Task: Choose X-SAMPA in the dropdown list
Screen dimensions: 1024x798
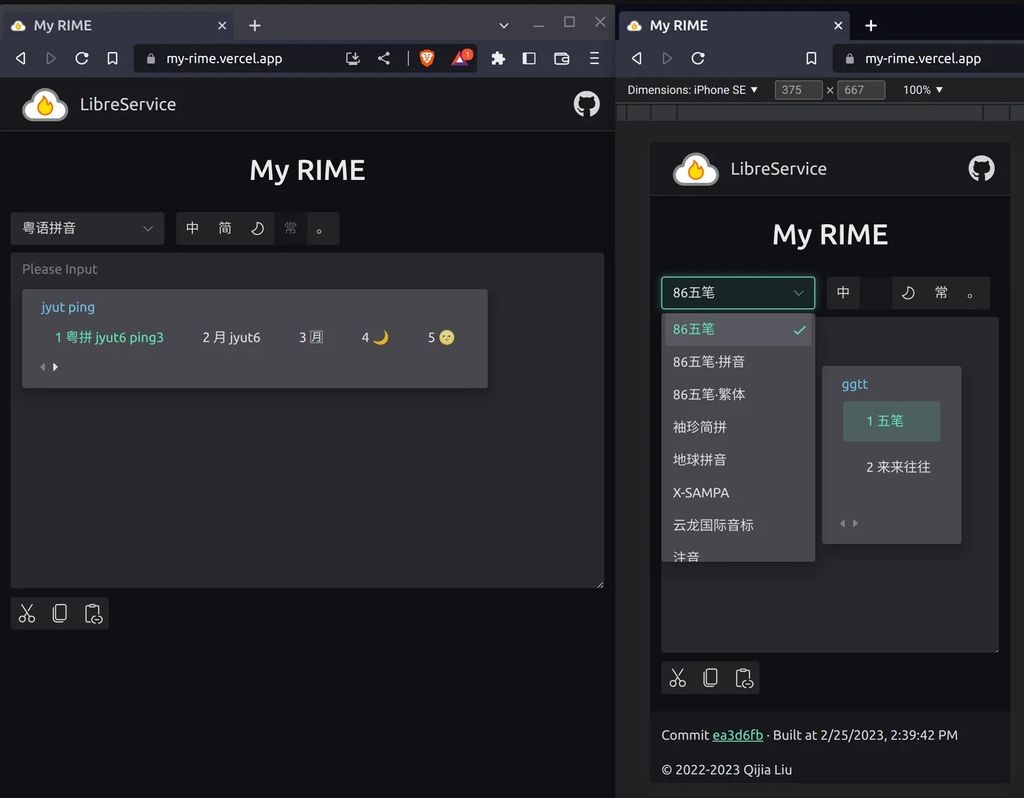Action: tap(701, 493)
